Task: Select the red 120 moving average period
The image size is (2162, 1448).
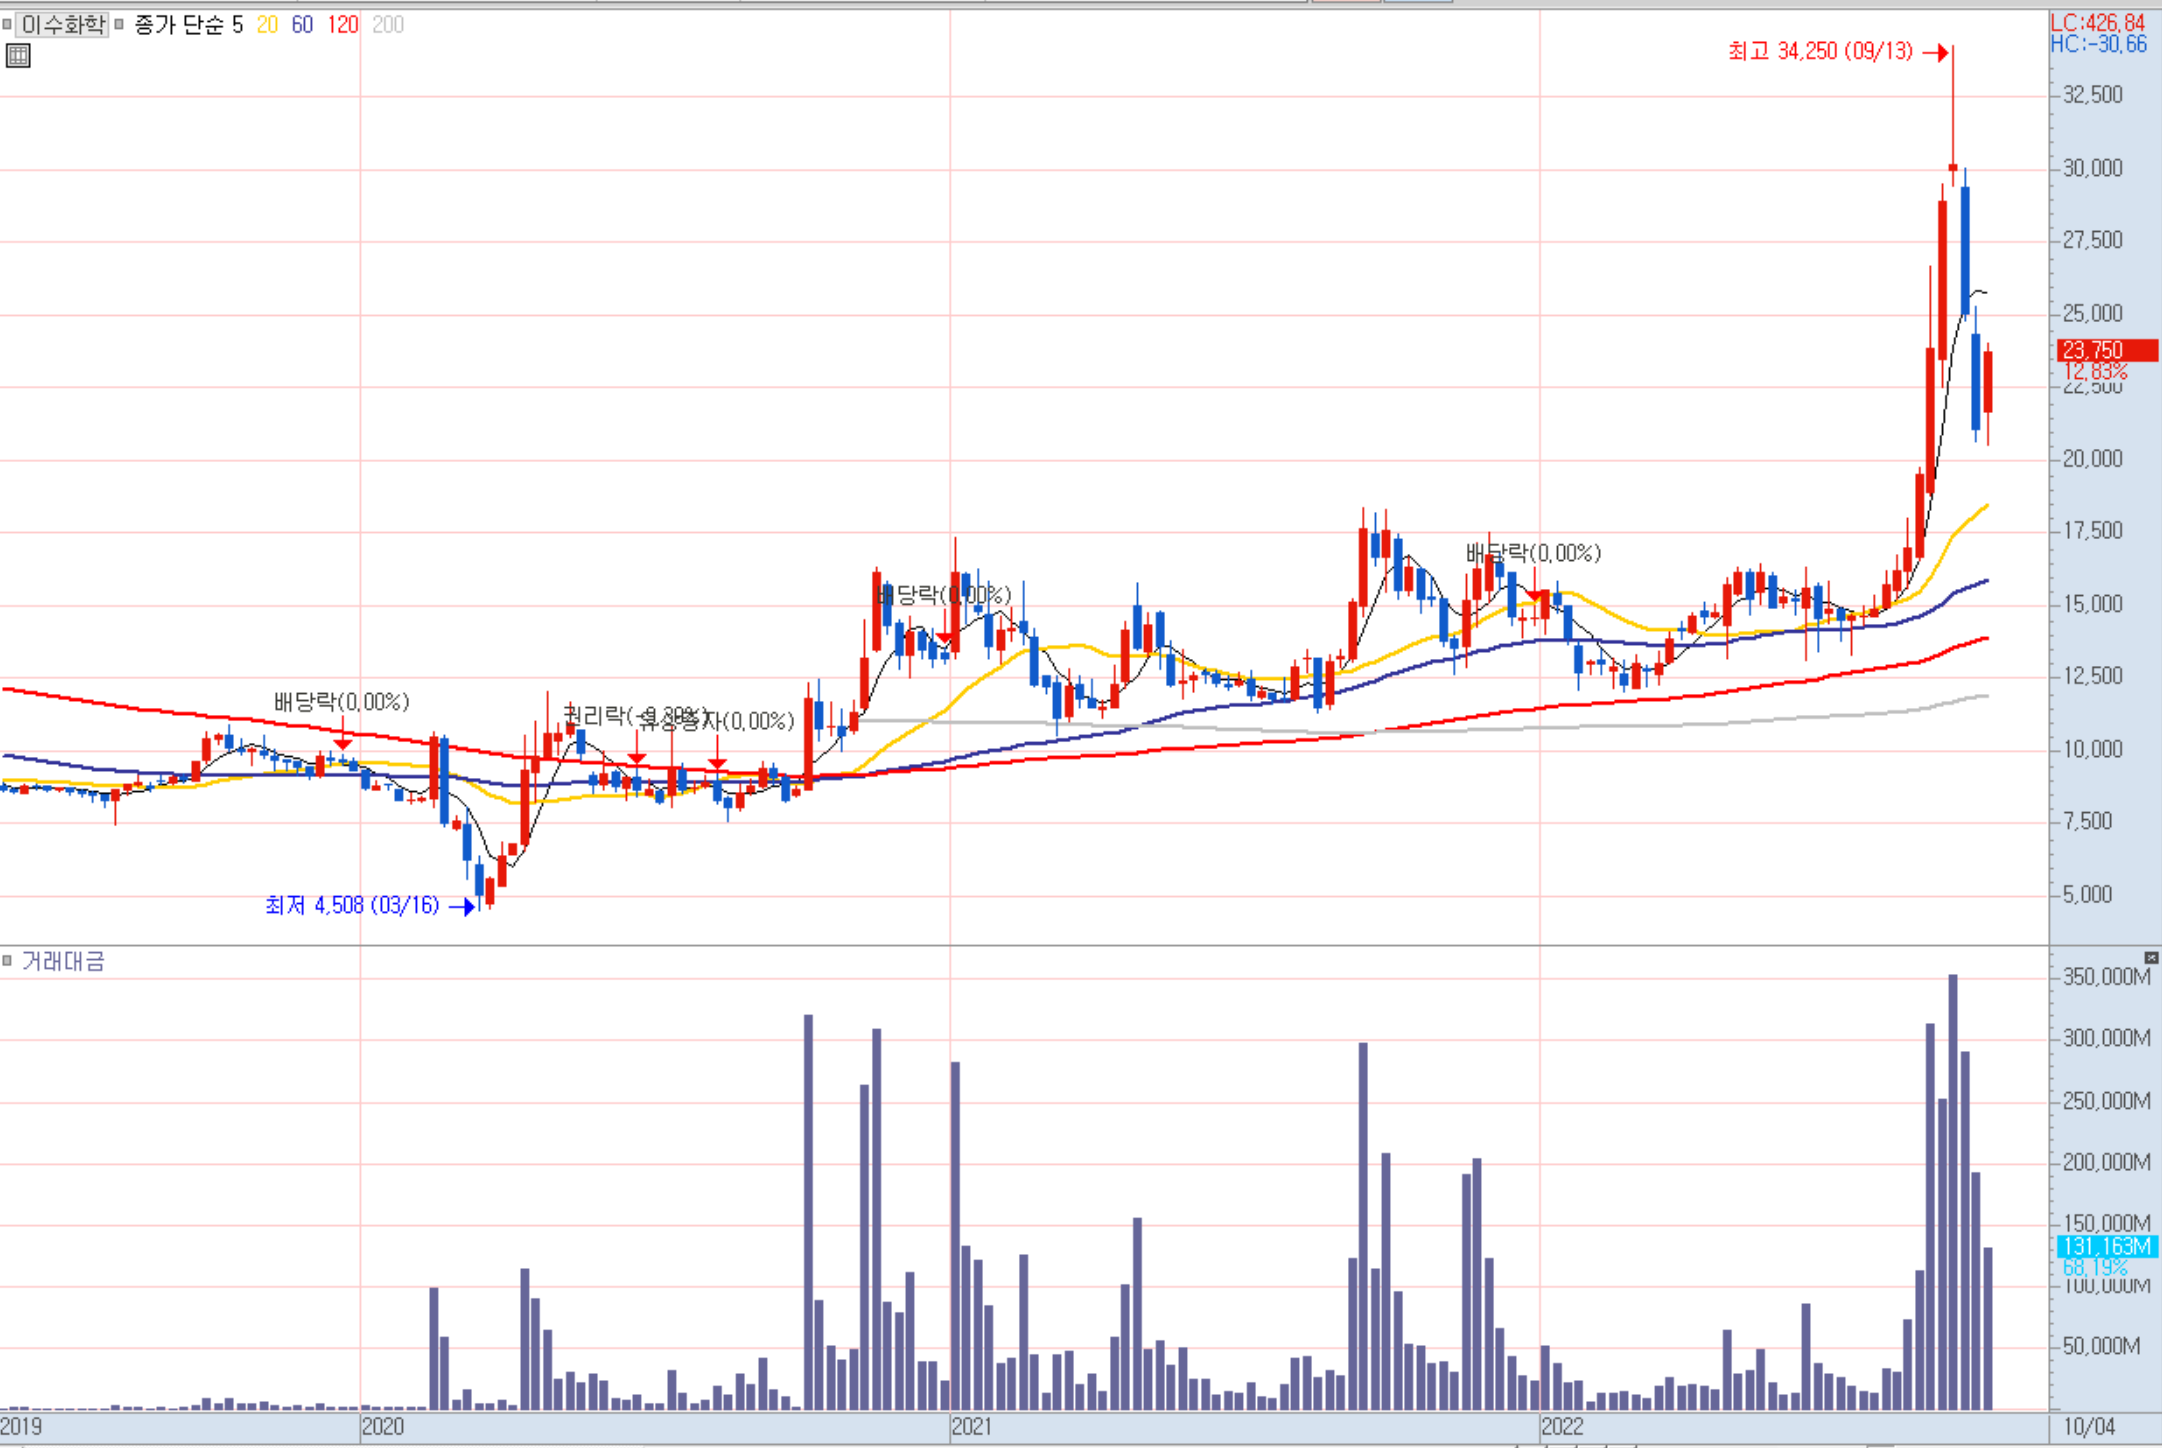Action: tap(342, 24)
